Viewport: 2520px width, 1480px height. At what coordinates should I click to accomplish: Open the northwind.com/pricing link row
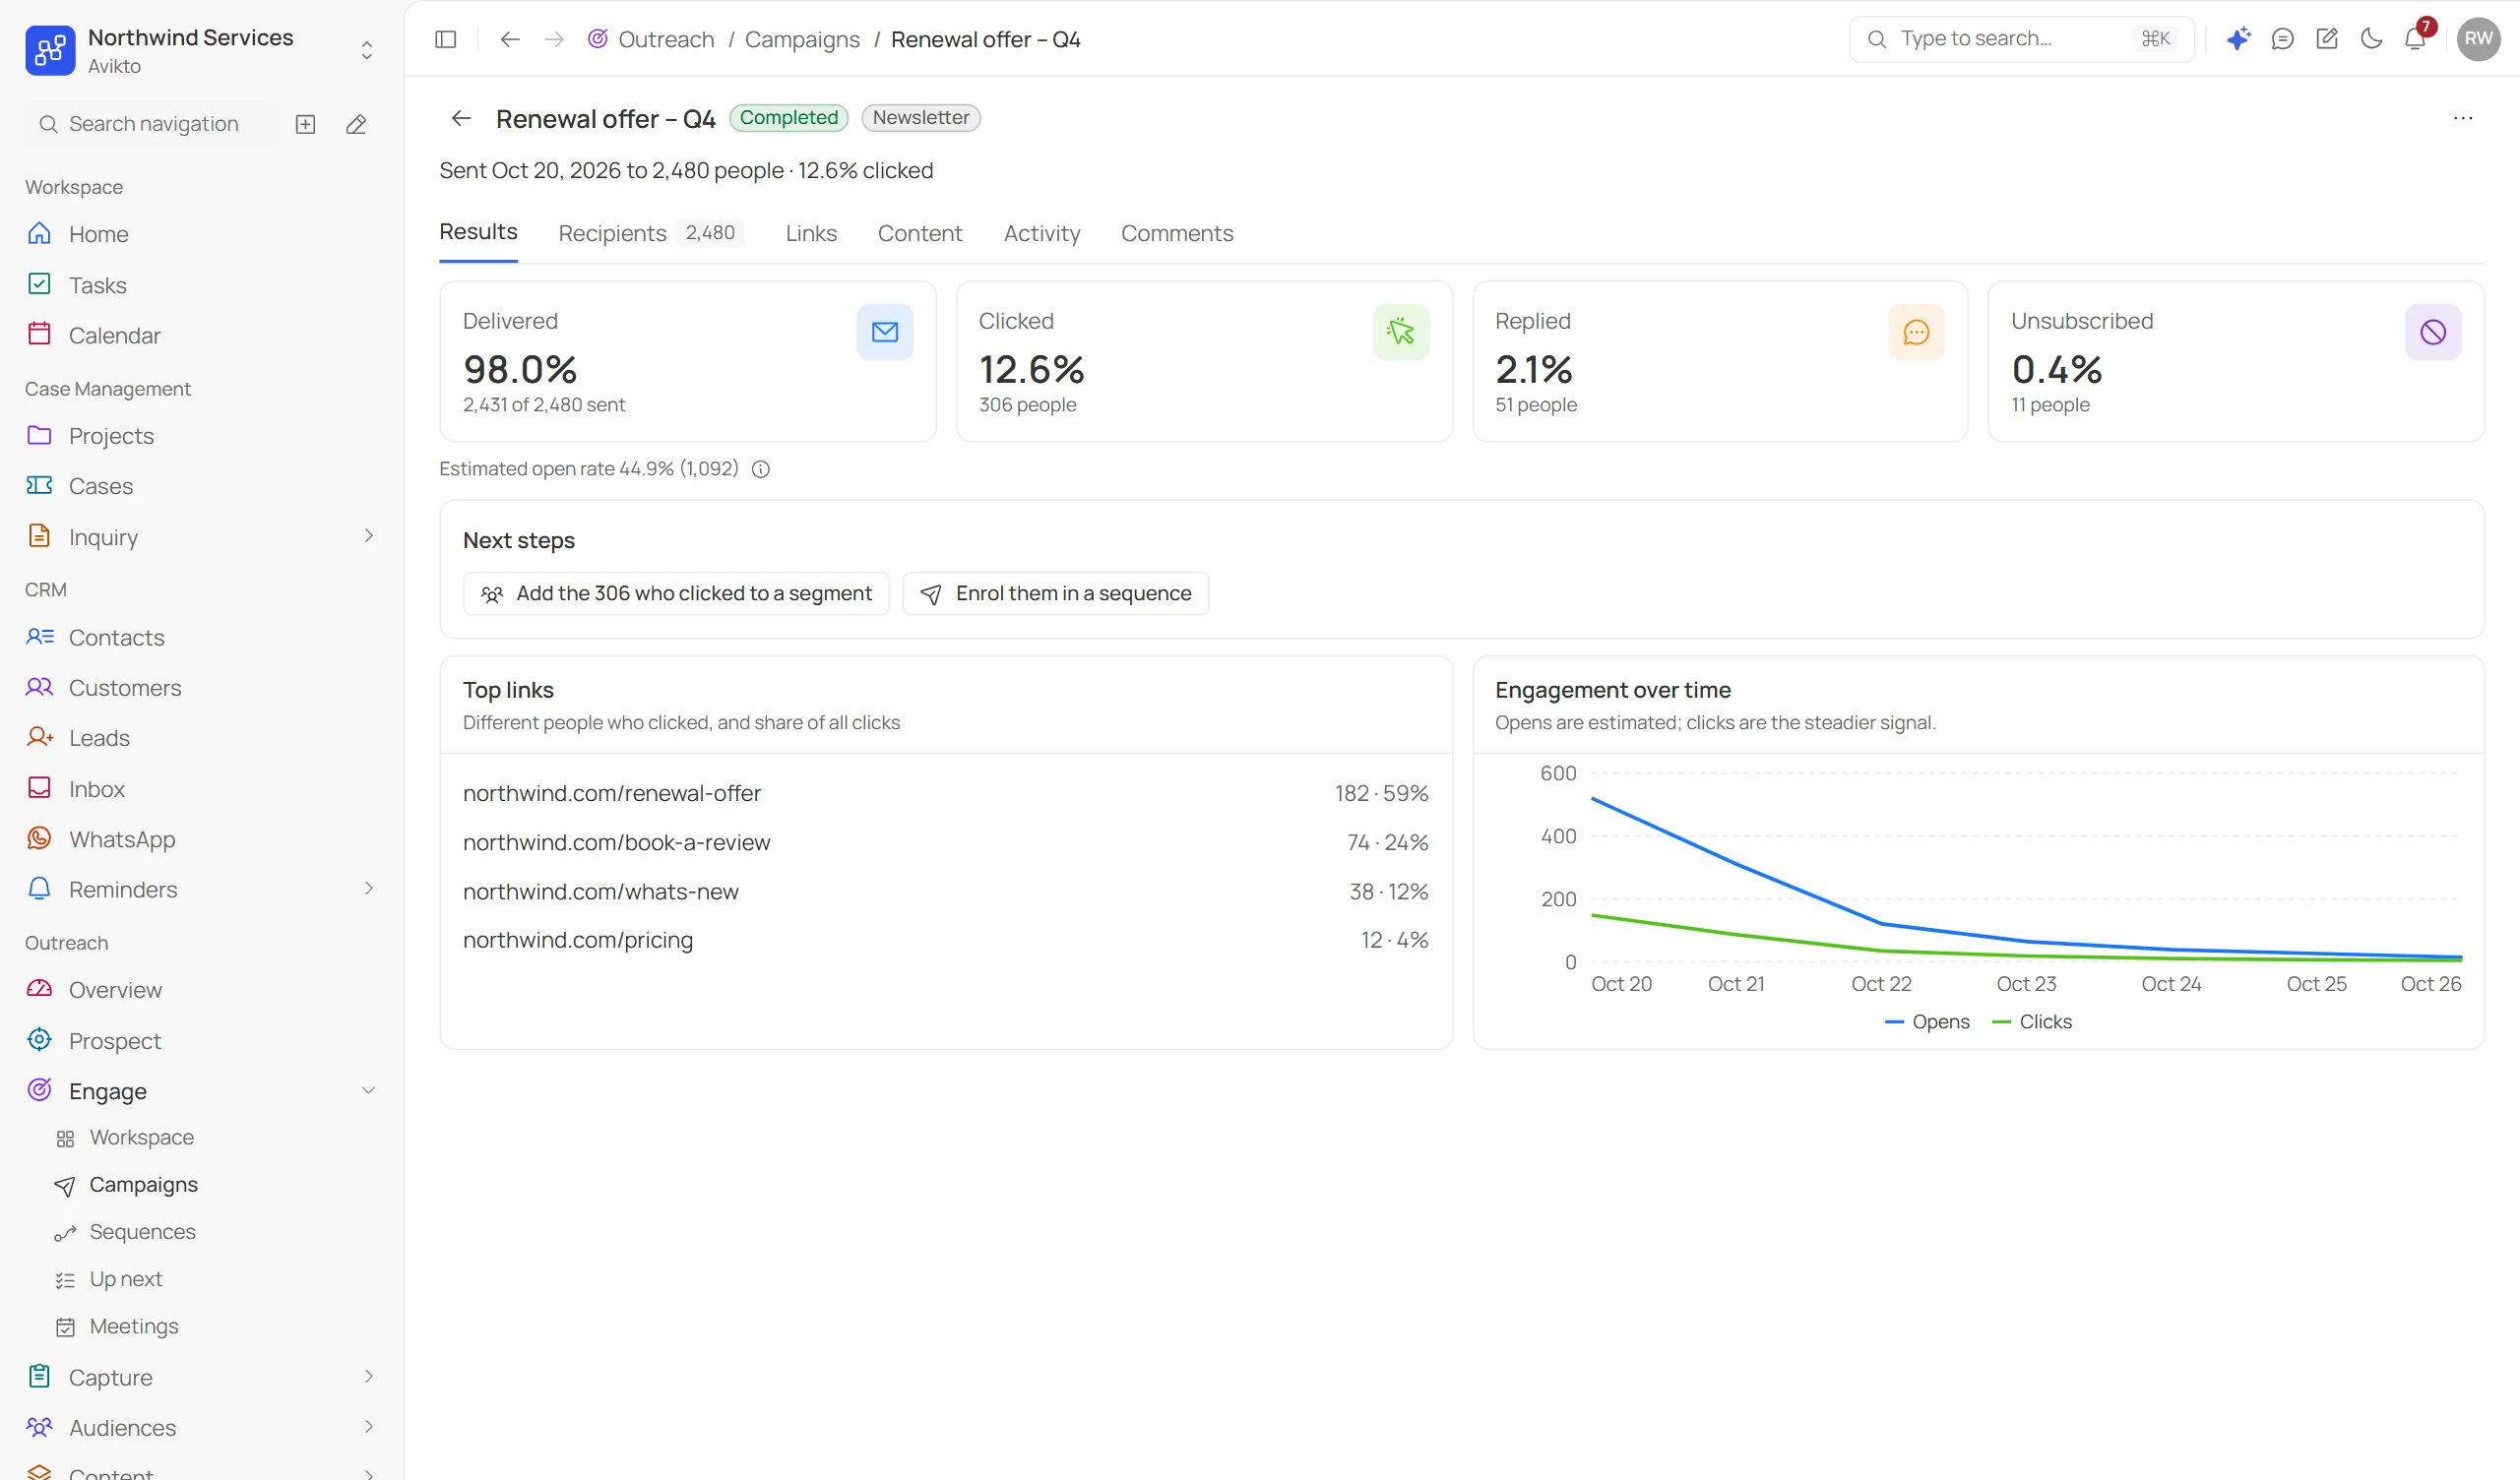click(945, 940)
